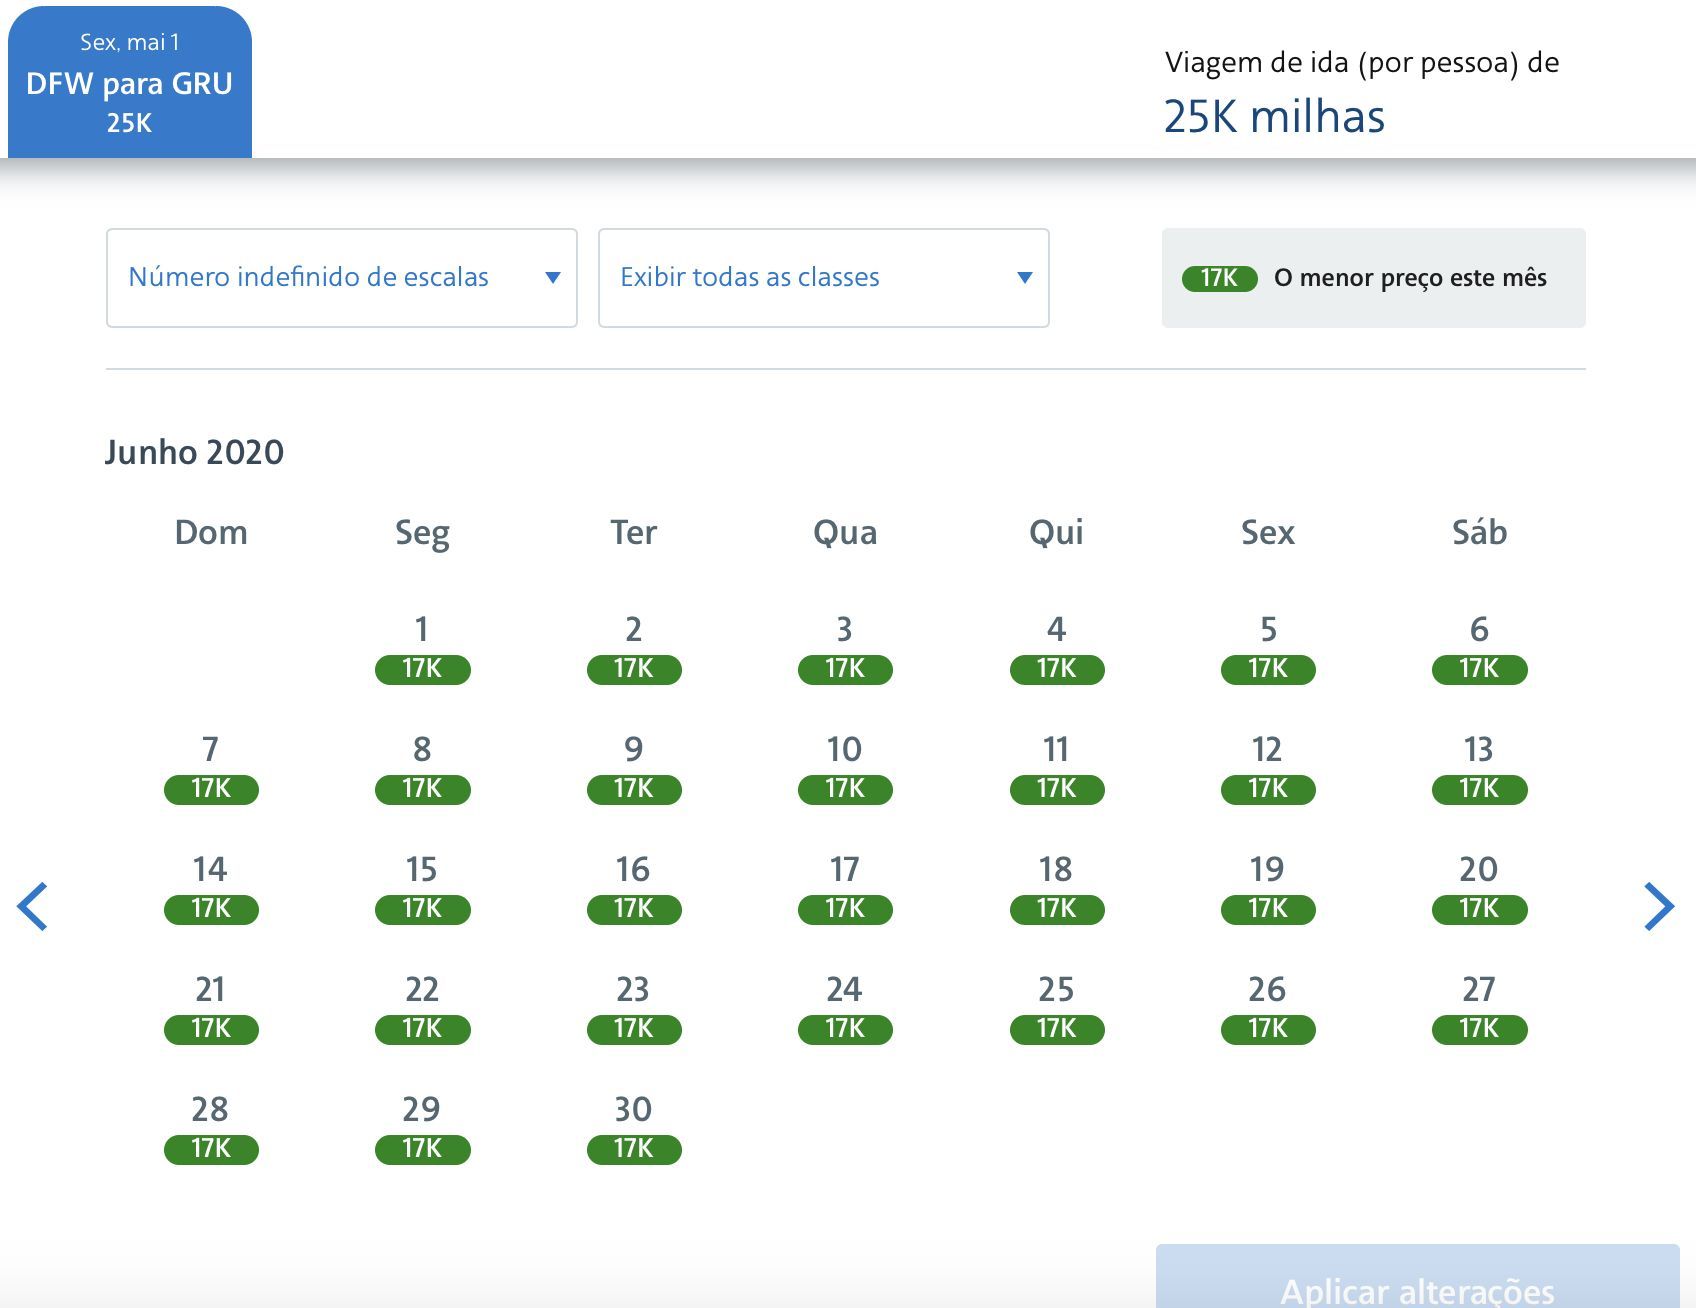Pick June 20 date
Screen dimensions: 1696x1308
1480,888
